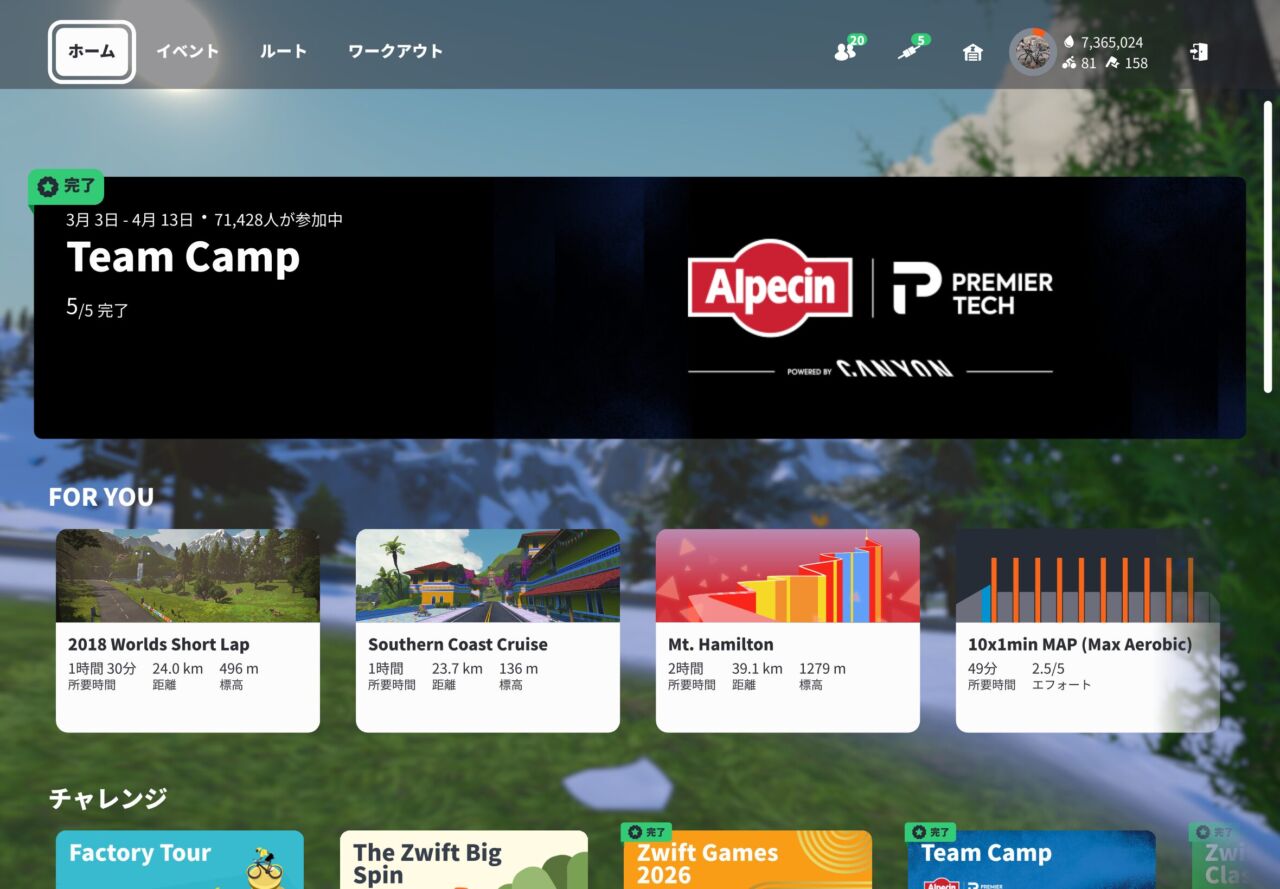Open the friends list icon with 20 badge

[846, 52]
